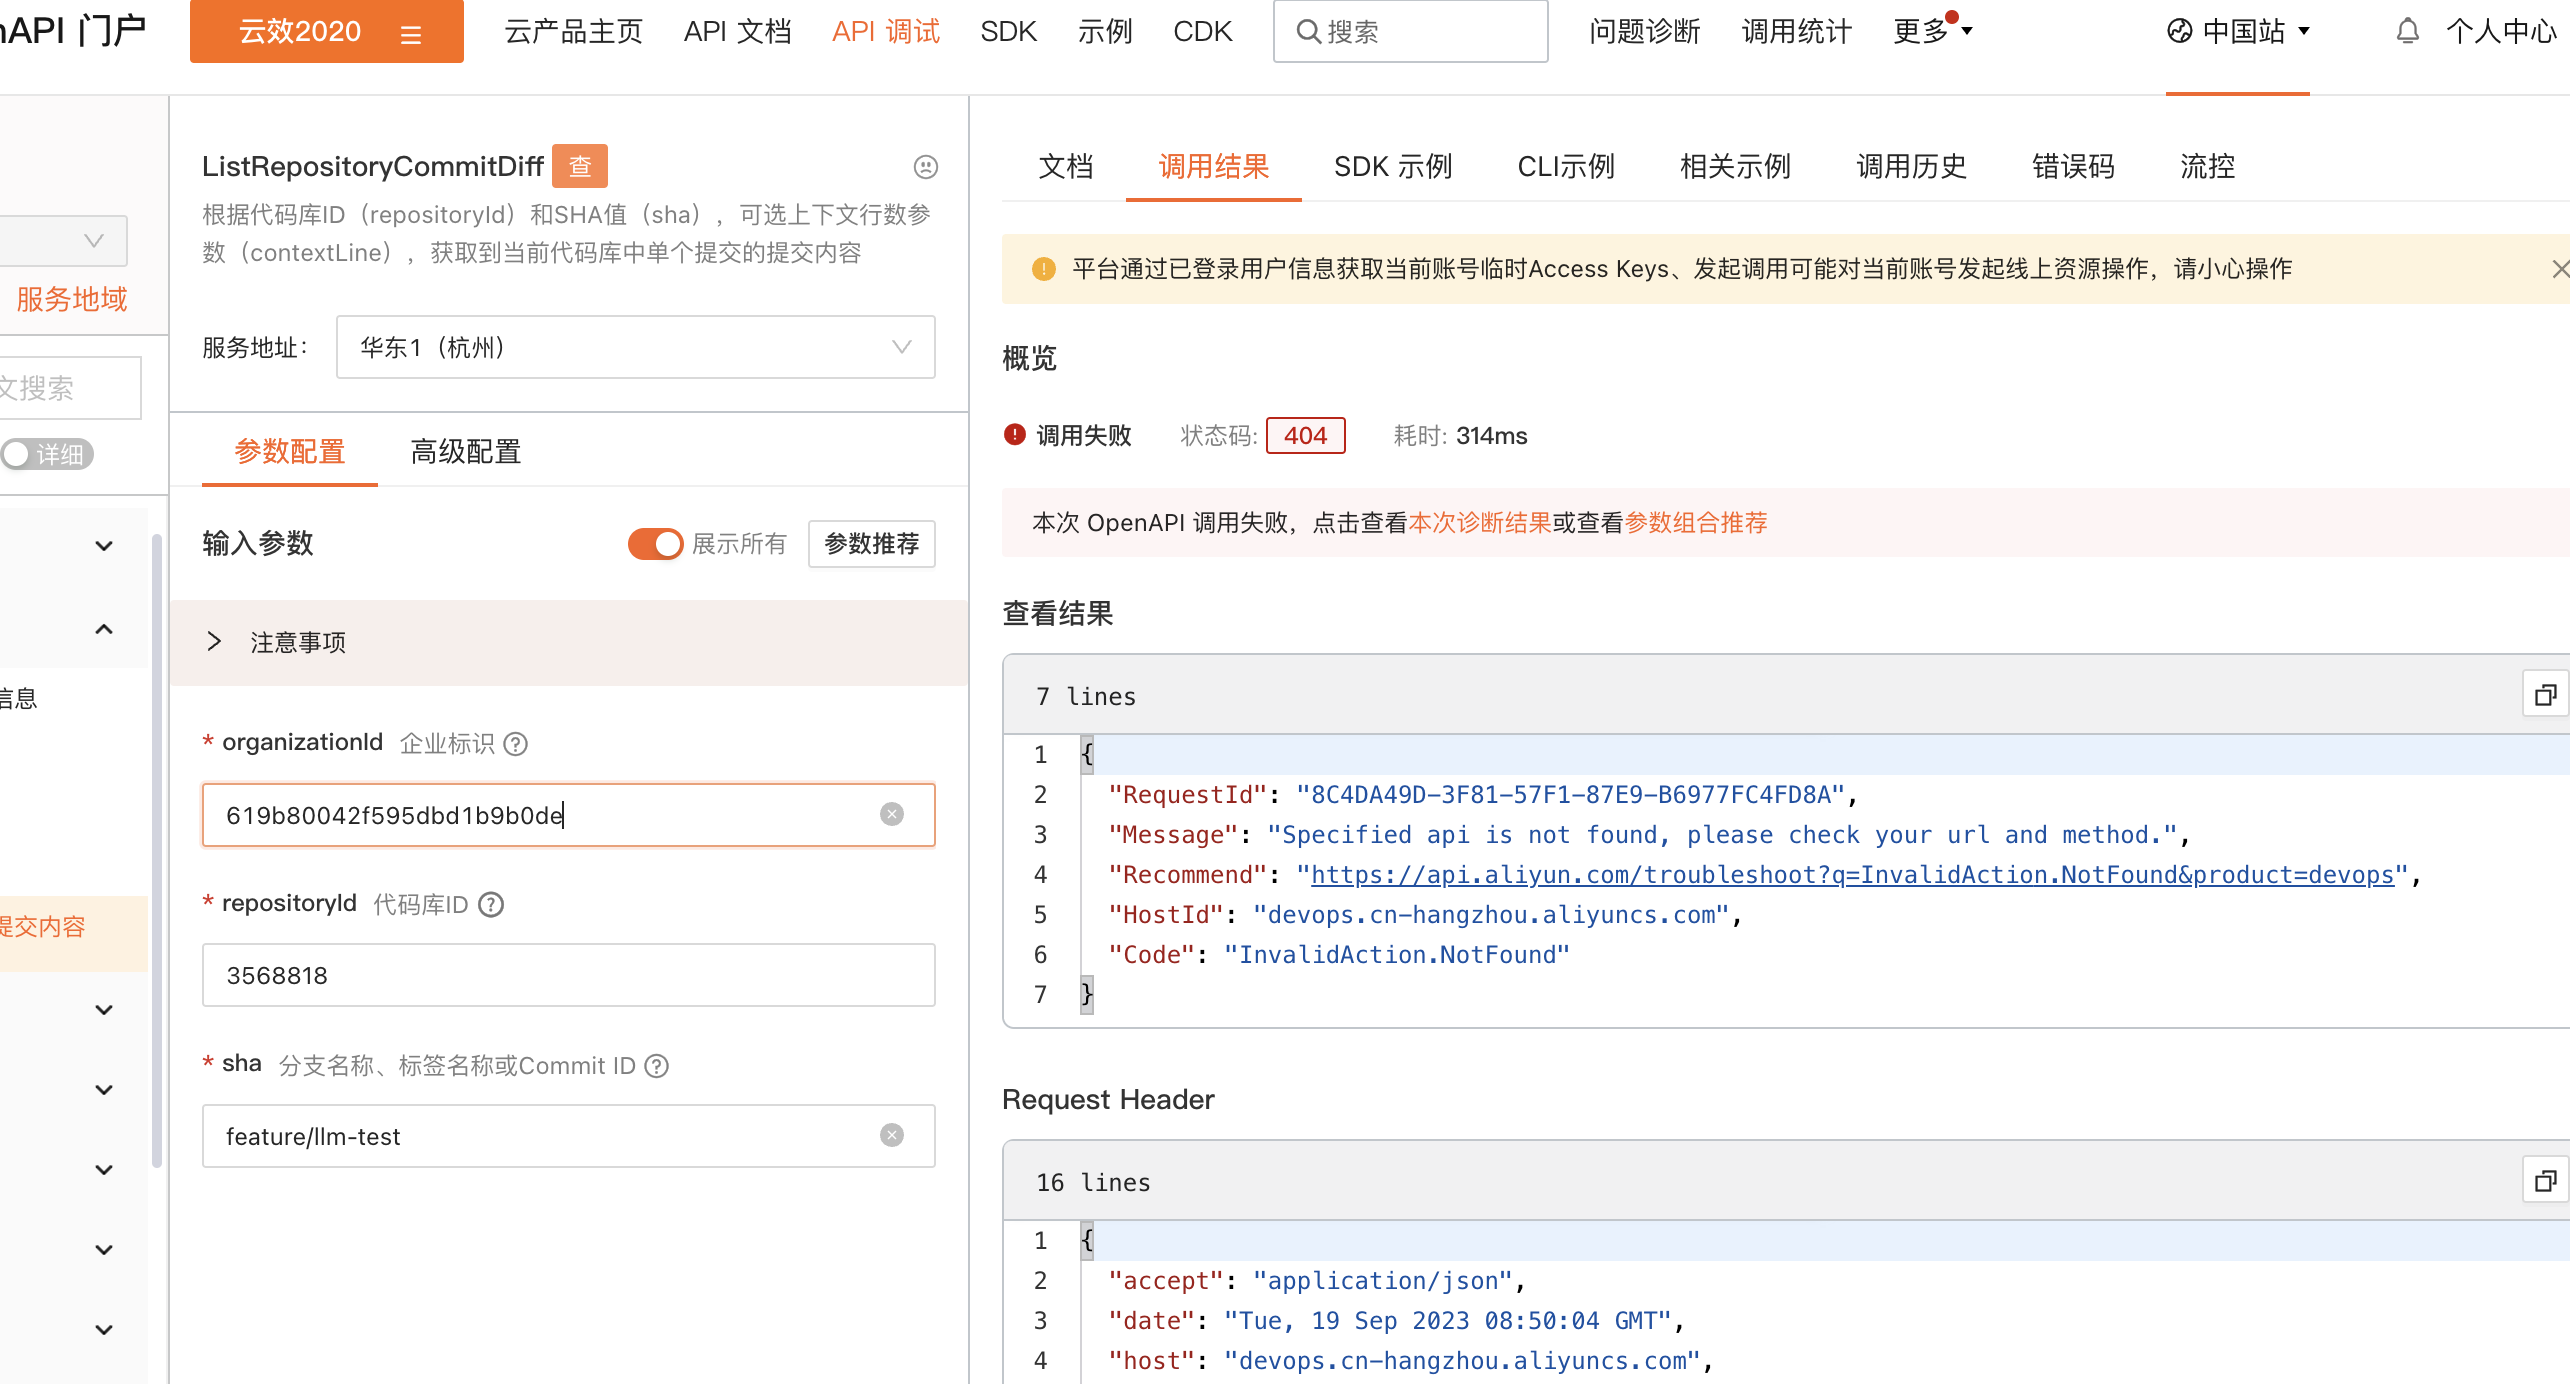Open API 文档 in the top navigation
The width and height of the screenshot is (2570, 1384).
pos(738,32)
